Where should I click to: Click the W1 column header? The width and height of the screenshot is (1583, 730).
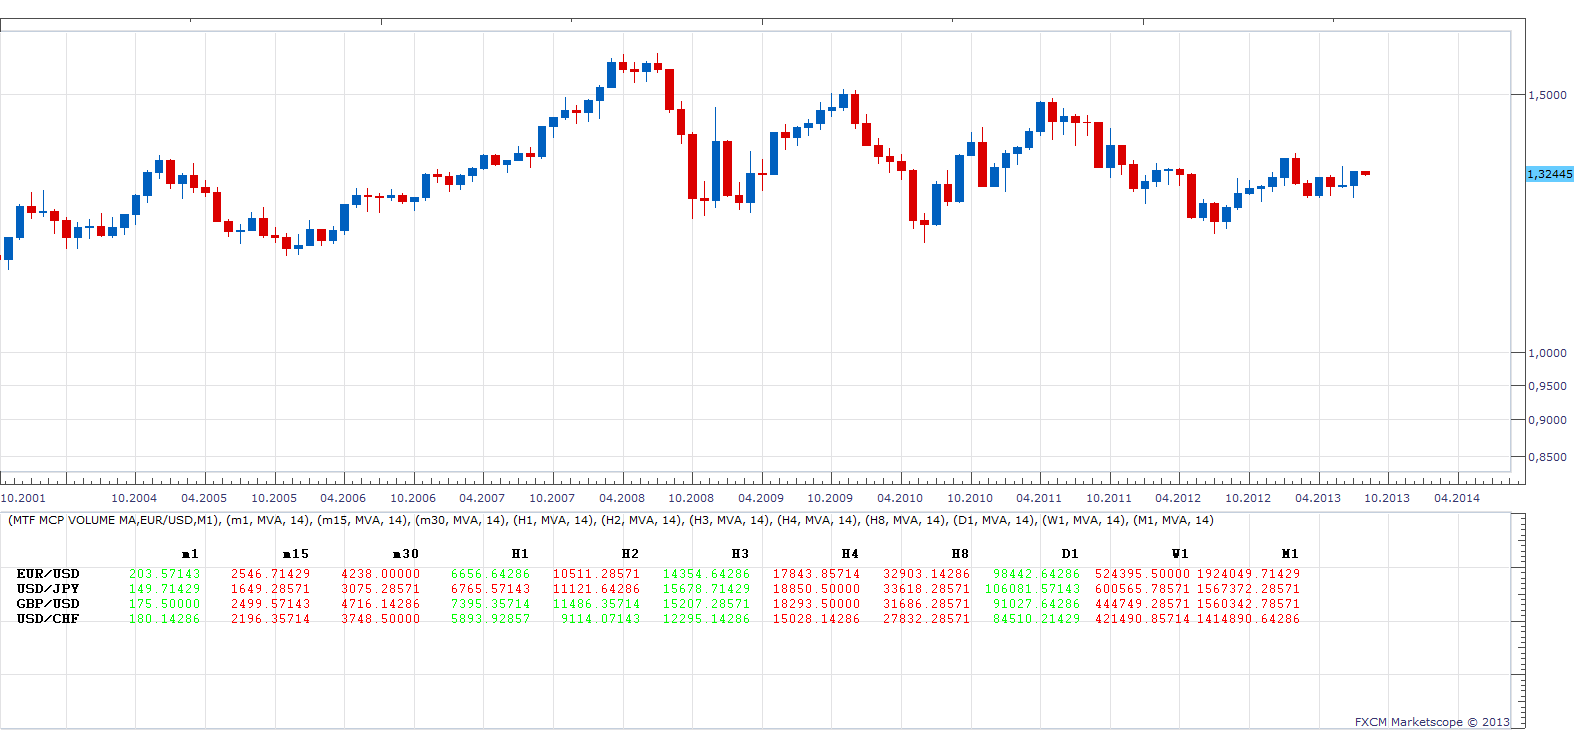tap(1180, 554)
